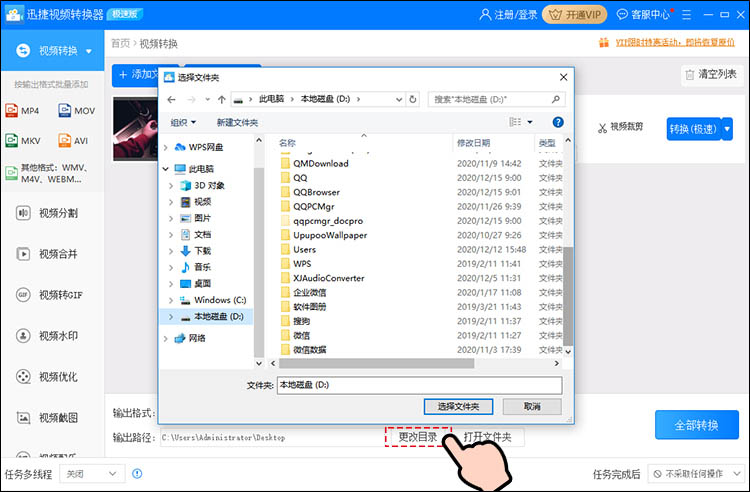Viewport: 750px width, 492px height.
Task: Expand 网络 tree node
Action: 165,339
